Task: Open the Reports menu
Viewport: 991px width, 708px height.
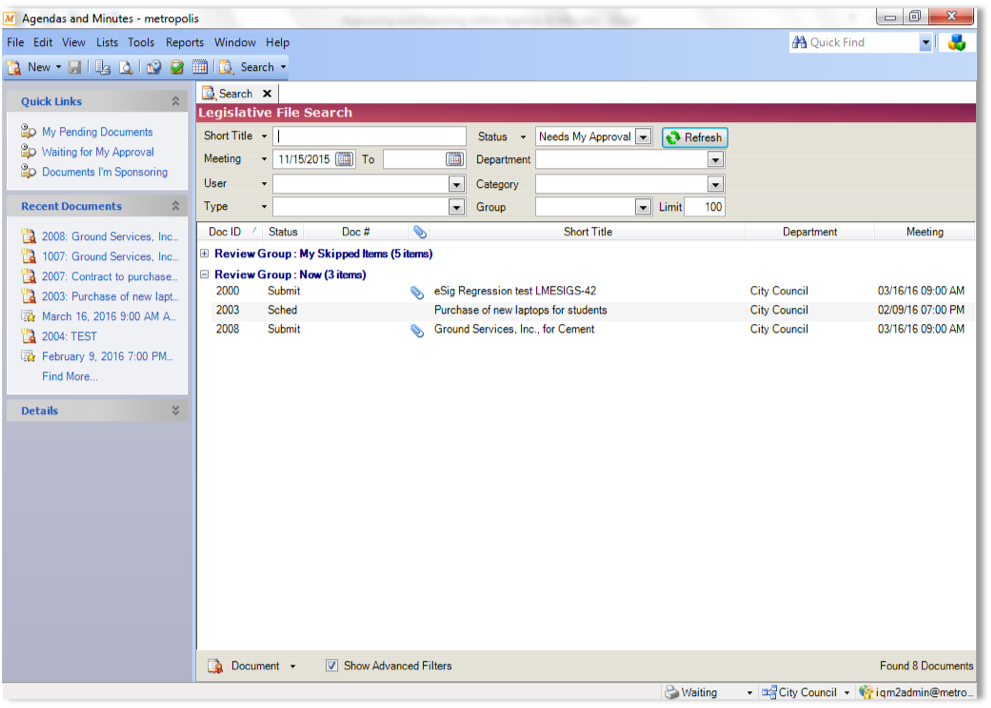Action: click(185, 42)
